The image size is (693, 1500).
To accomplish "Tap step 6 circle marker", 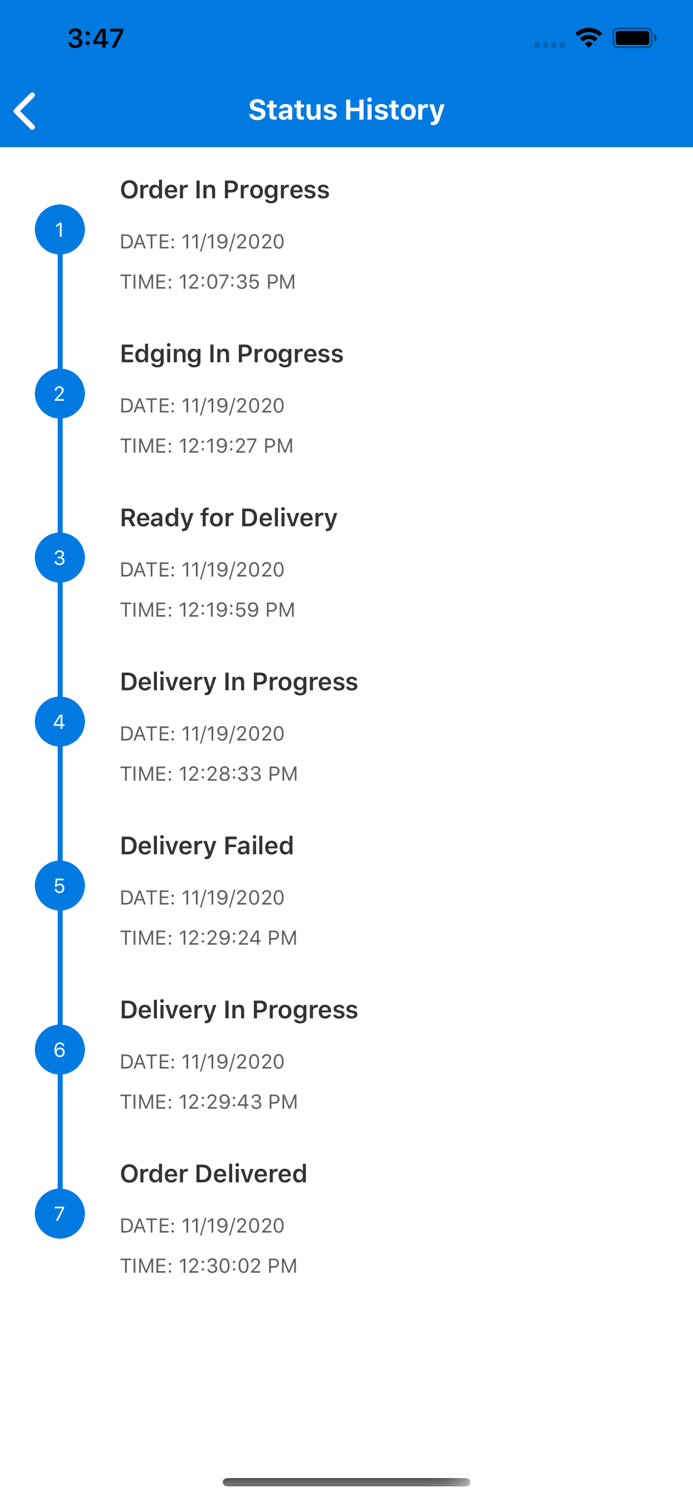I will (60, 1050).
